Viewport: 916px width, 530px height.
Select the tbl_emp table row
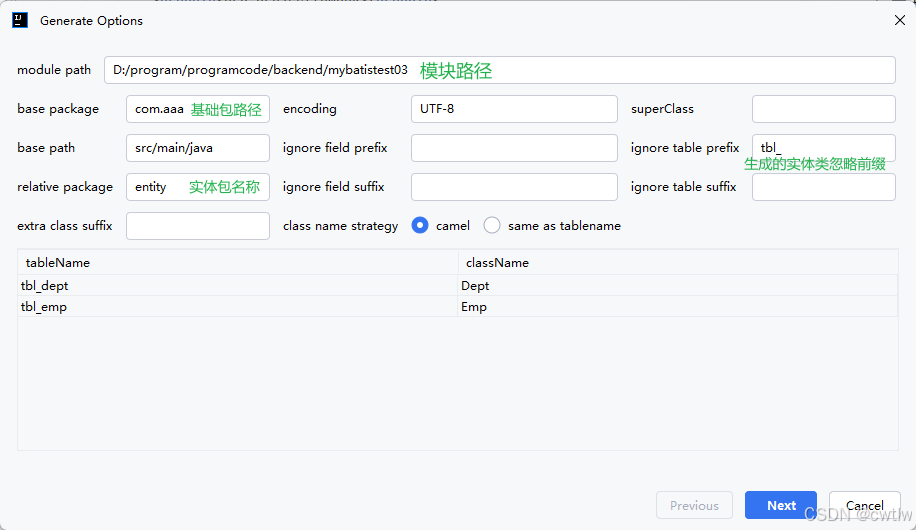457,307
